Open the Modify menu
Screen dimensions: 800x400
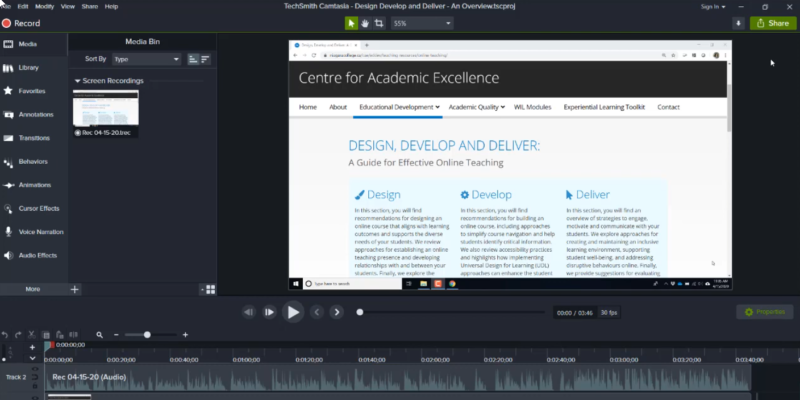pos(45,7)
